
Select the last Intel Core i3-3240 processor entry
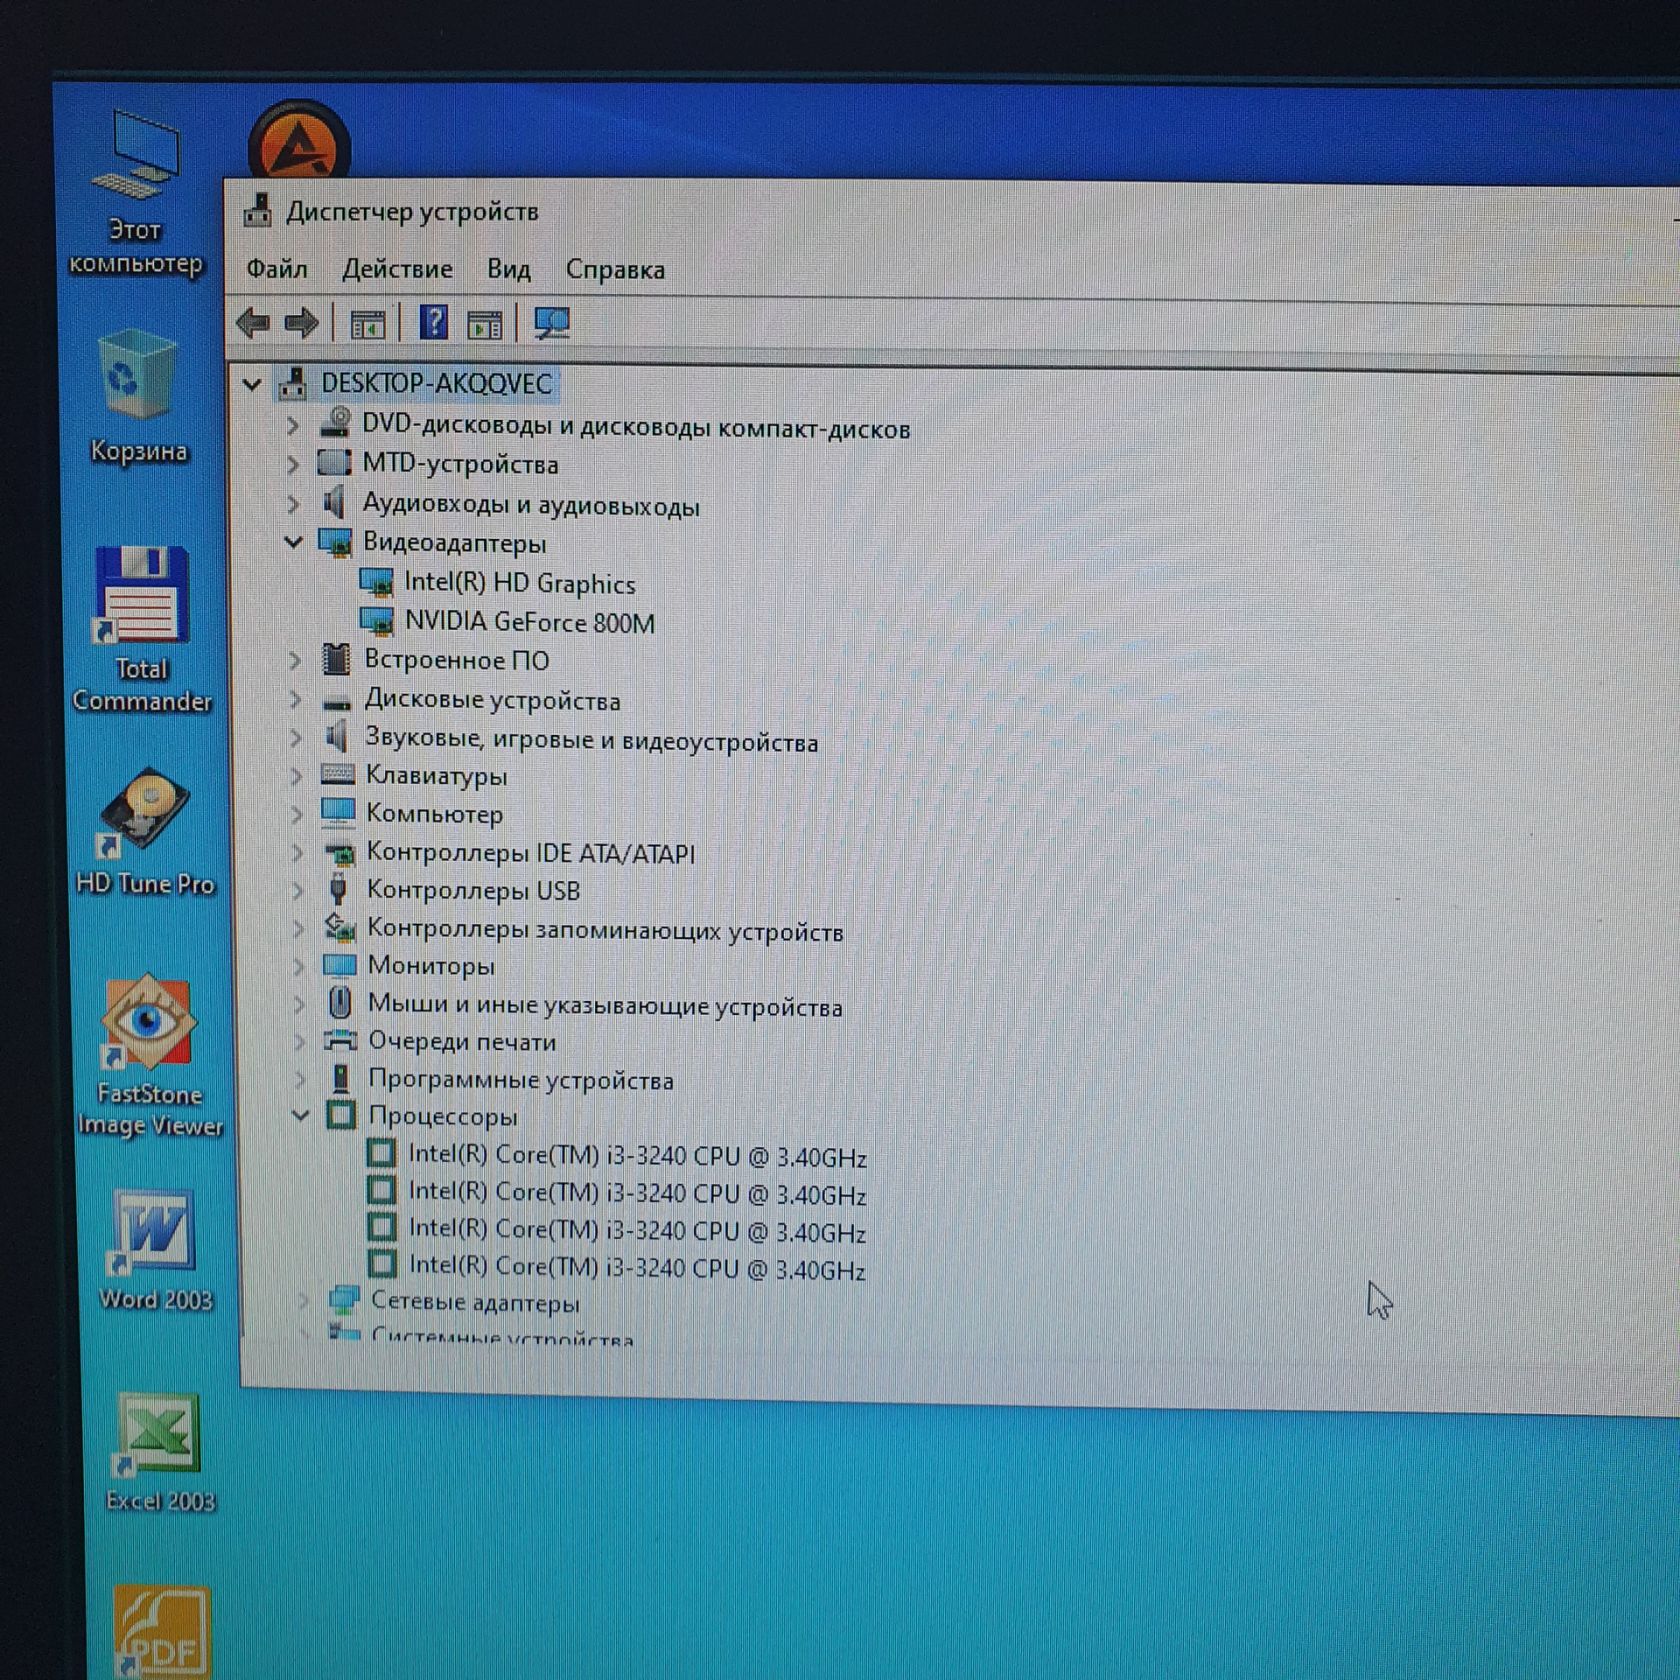coord(616,1267)
